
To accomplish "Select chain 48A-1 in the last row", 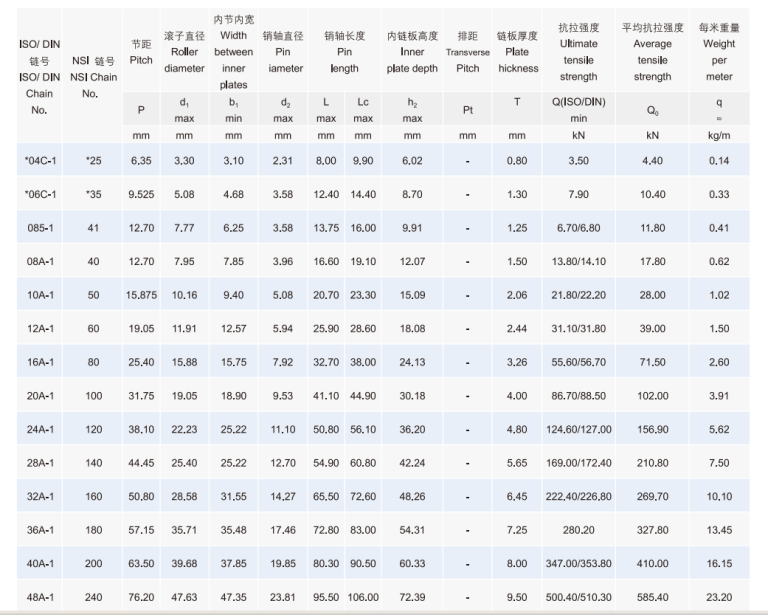I will pyautogui.click(x=40, y=598).
